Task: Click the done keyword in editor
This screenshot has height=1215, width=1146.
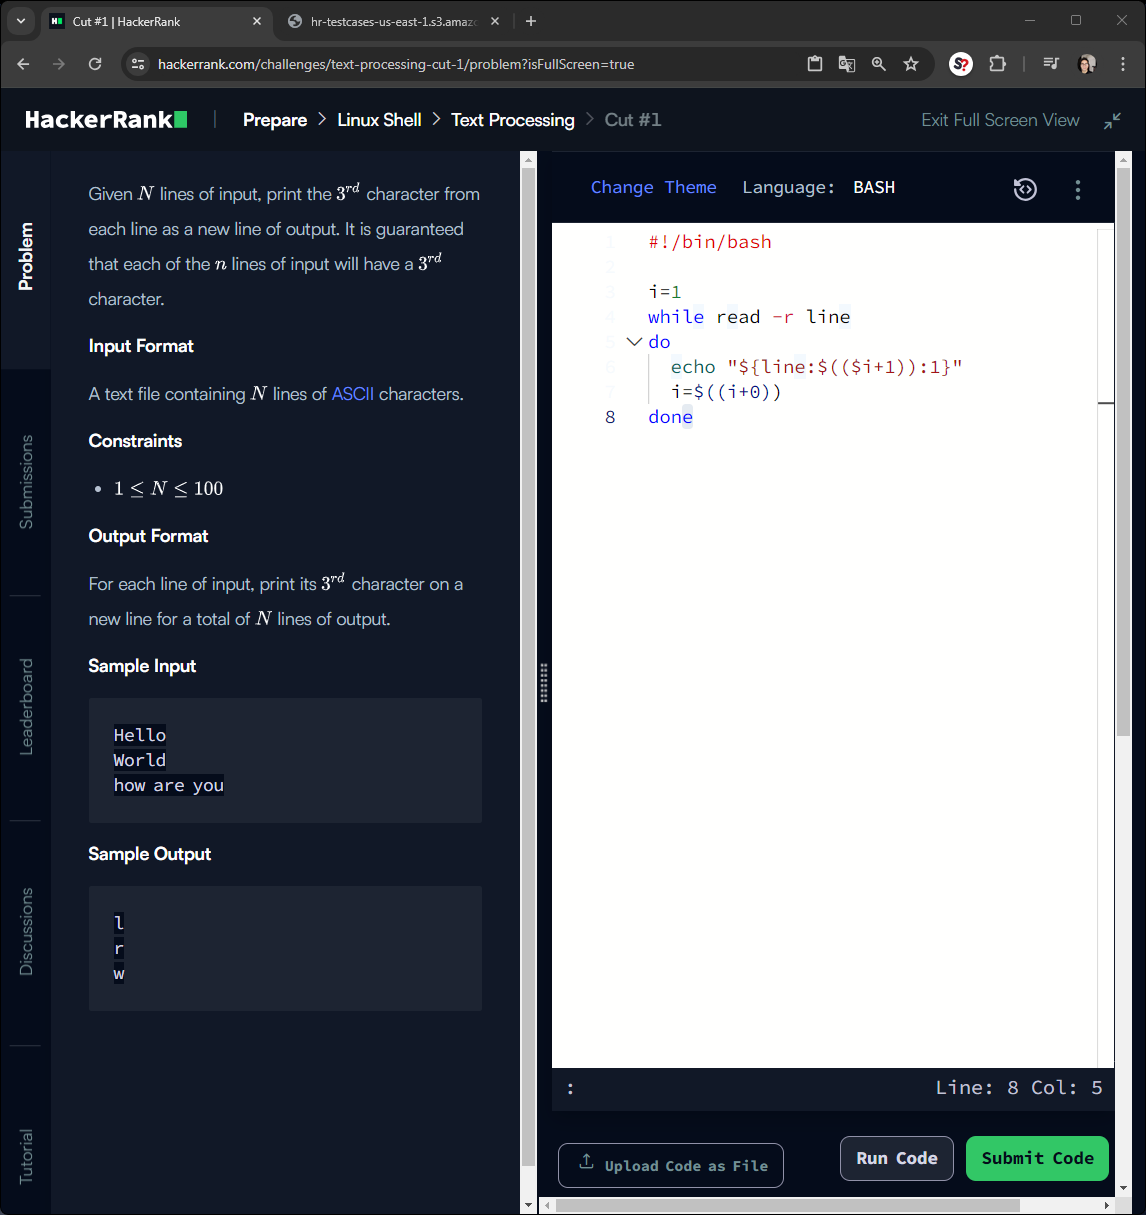Action: coord(670,417)
